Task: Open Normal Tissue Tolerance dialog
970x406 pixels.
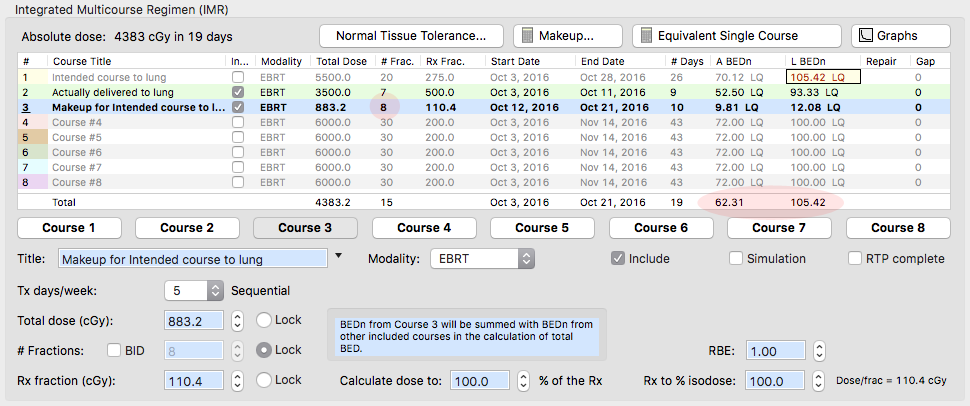Action: click(411, 36)
